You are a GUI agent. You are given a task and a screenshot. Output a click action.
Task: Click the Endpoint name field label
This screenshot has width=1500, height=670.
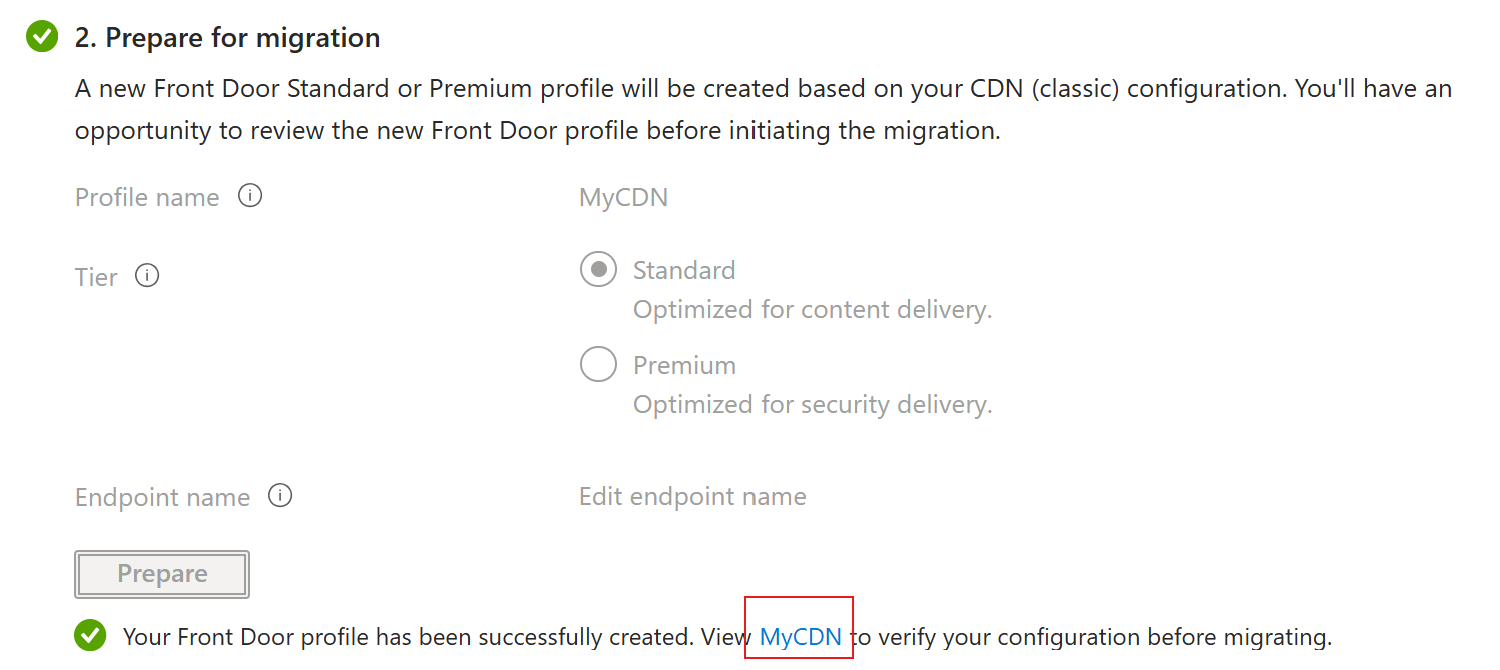(162, 496)
